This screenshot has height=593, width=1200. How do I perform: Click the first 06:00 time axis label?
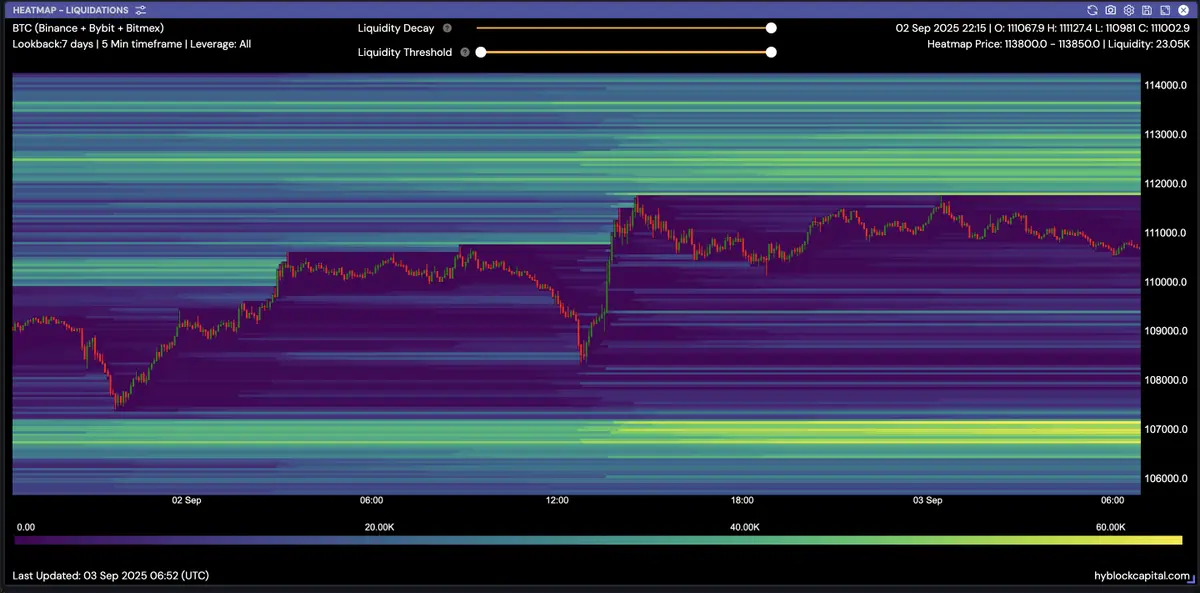coord(371,500)
